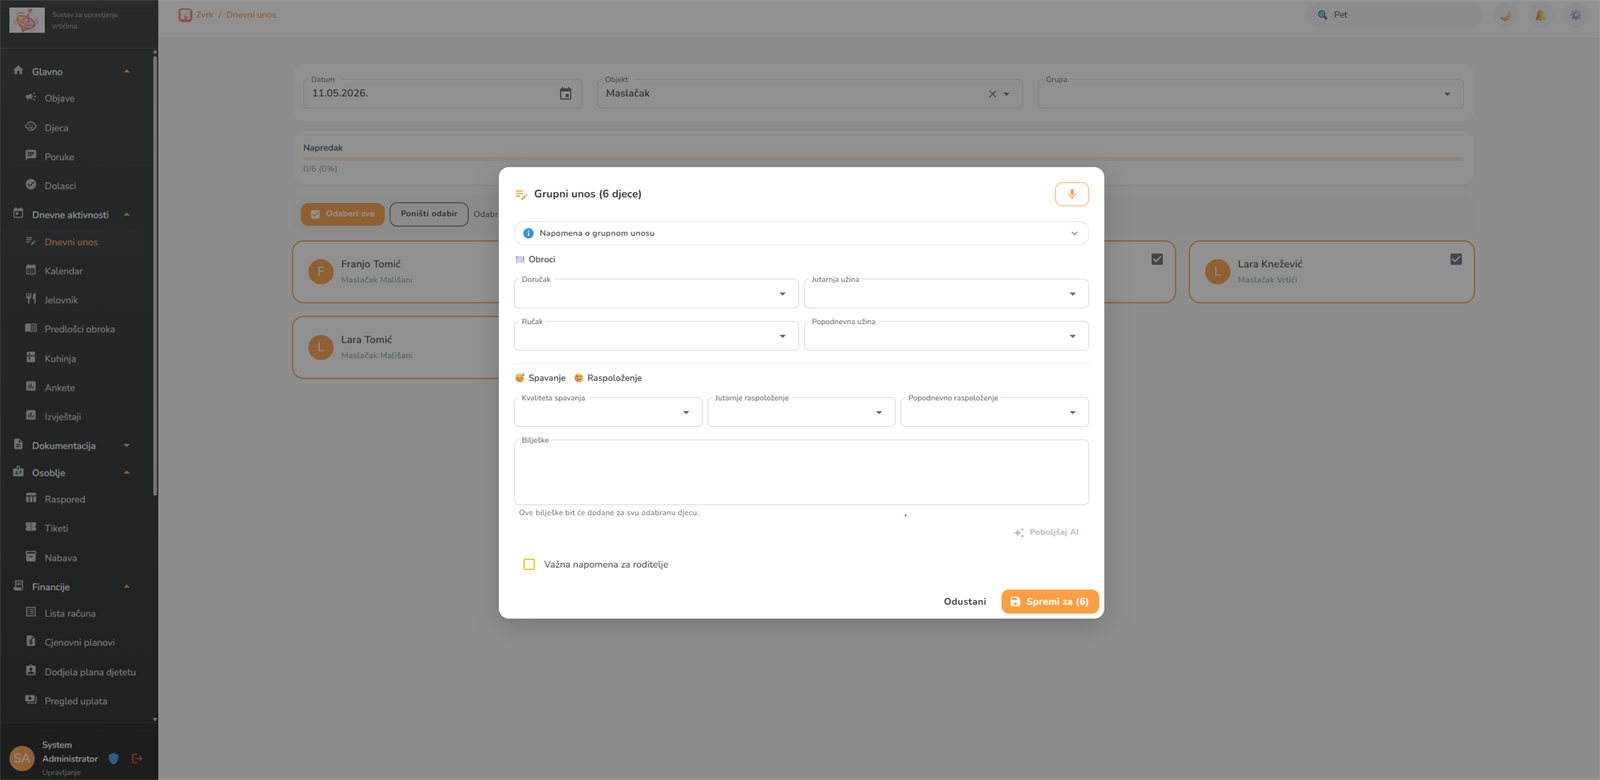Screen dimensions: 1600x780
Task: Open the Popodnevna užina dropdown
Action: 946,336
